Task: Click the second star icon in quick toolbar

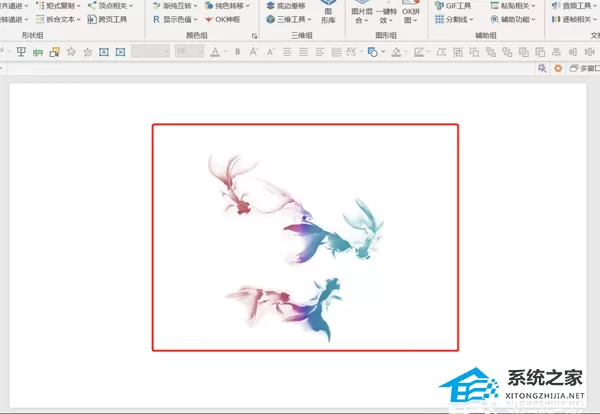Action: coord(87,52)
